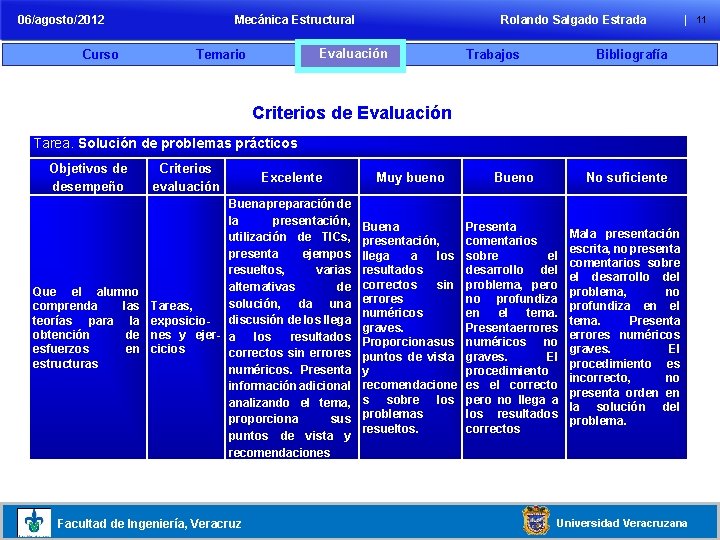Click the cell starting 'Mala presentación escrita'
Viewport: 720px width, 540px height.
(x=627, y=327)
